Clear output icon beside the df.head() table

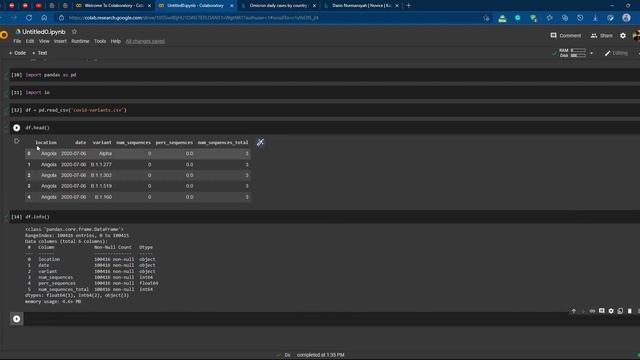(x=16, y=141)
